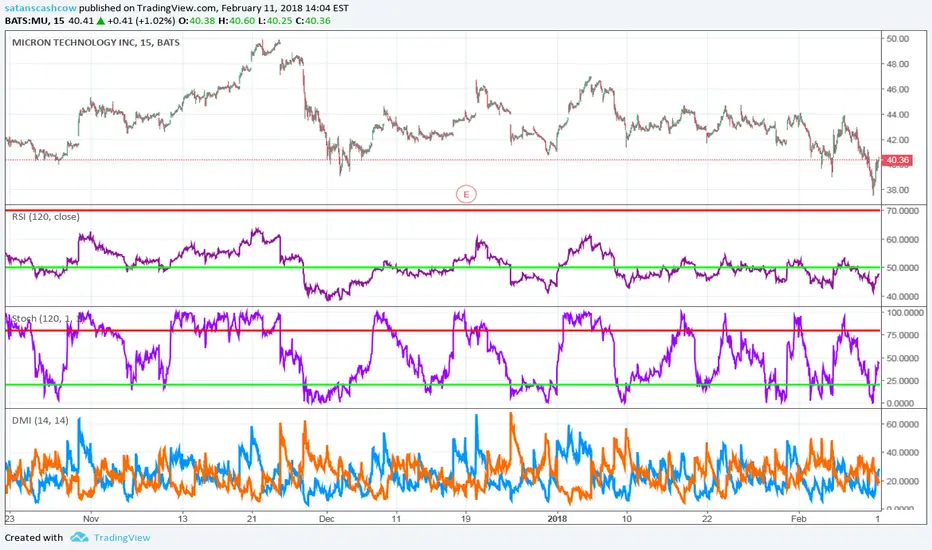Select the MICRON TECHNOLOGY INC, 15, BATS title
This screenshot has height=550, width=932.
point(96,42)
